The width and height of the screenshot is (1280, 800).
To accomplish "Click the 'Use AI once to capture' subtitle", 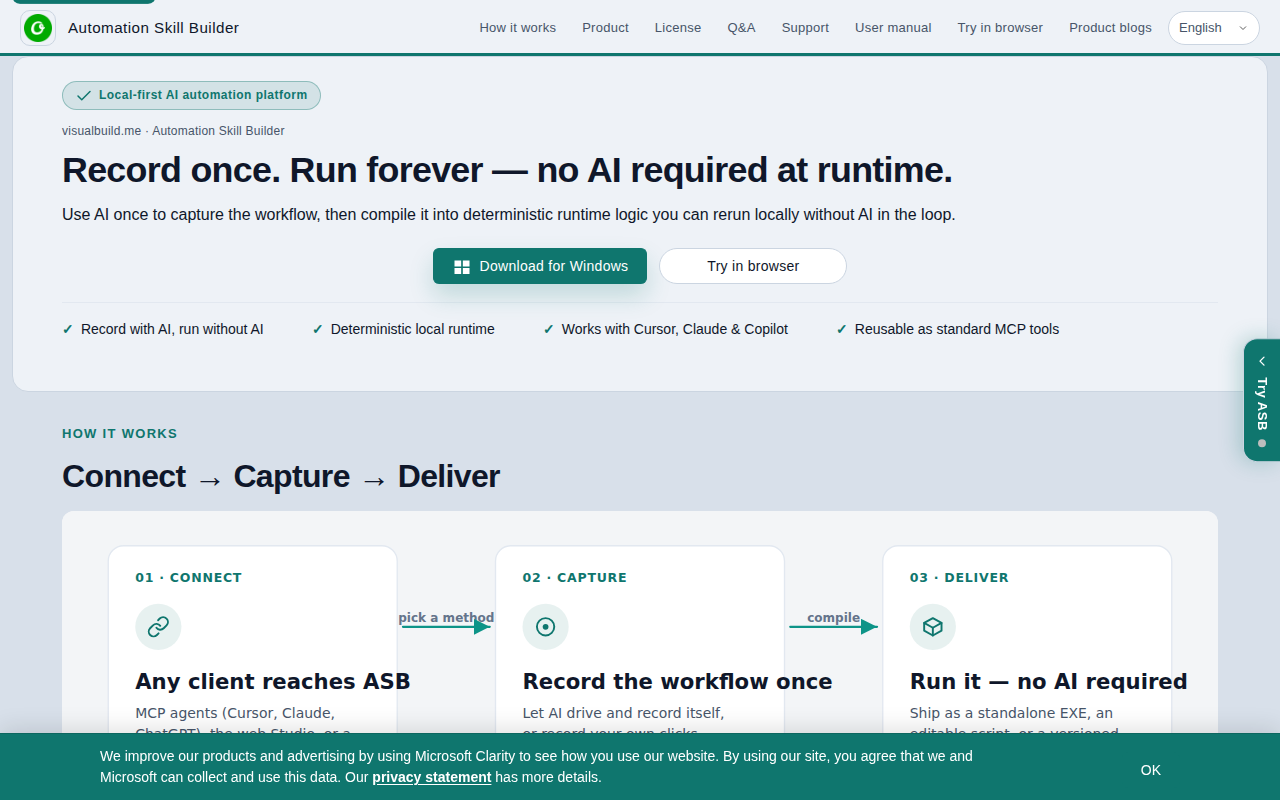I will 509,215.
